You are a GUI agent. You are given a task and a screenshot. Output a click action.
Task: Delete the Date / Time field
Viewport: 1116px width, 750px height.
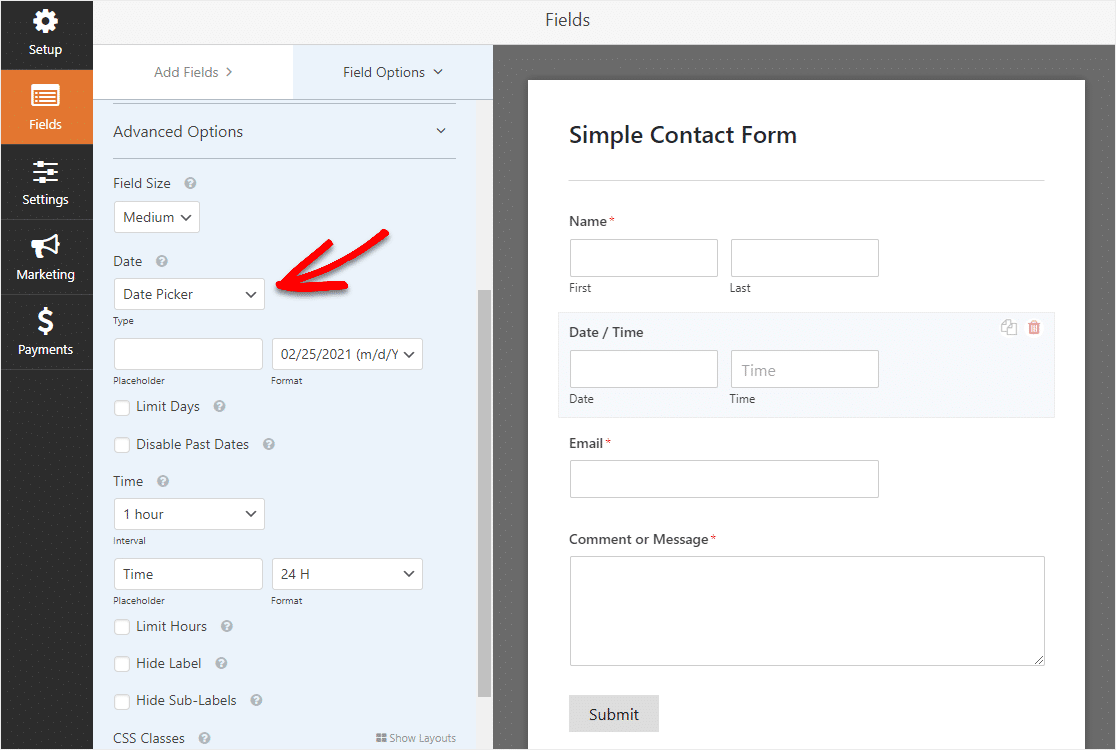pyautogui.click(x=1034, y=328)
